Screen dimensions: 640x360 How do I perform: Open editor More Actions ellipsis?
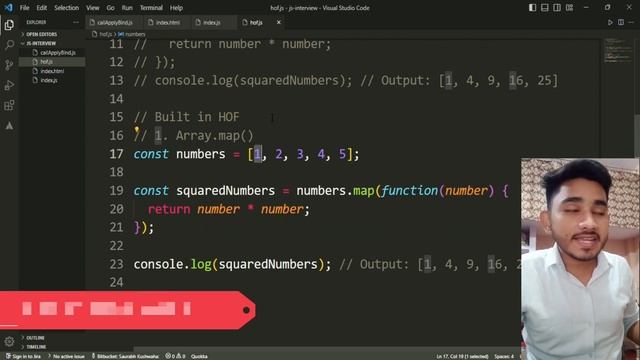point(631,22)
